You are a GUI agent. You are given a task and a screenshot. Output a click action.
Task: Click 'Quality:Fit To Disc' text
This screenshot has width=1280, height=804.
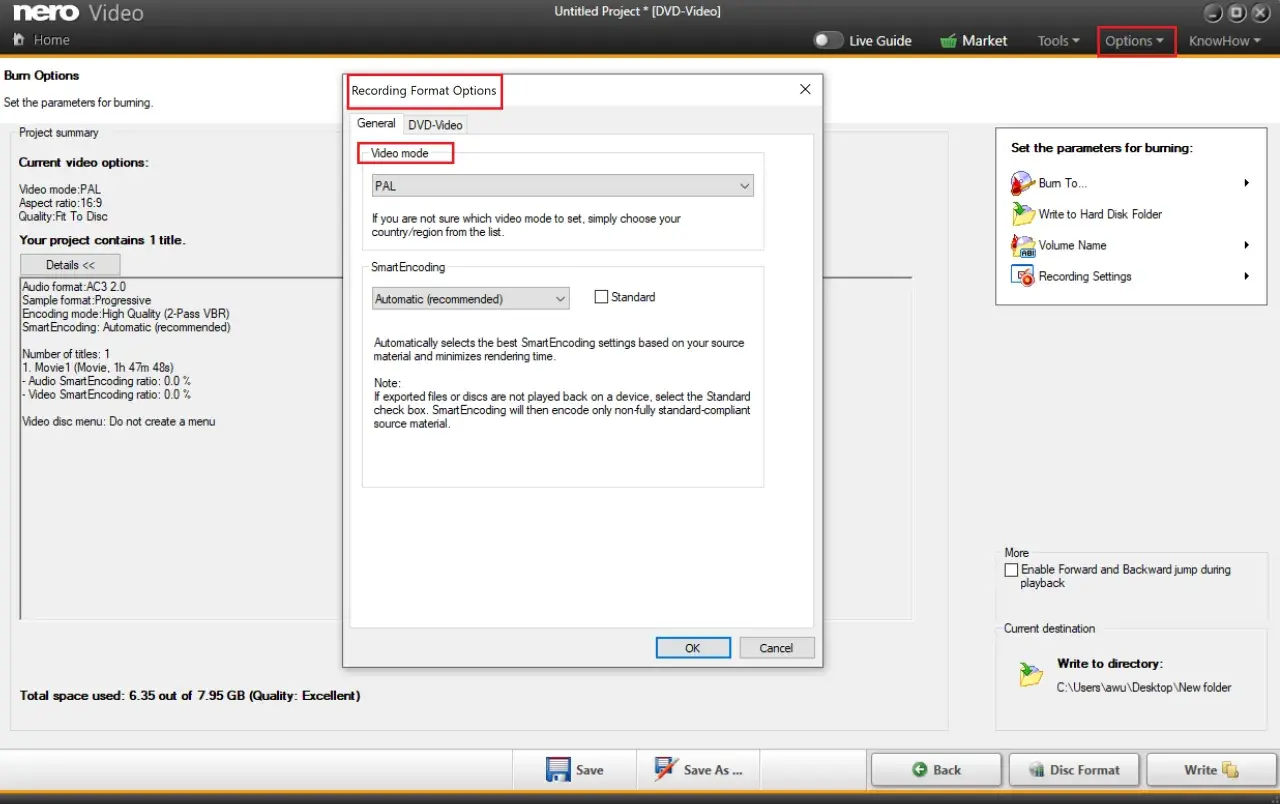coord(63,217)
